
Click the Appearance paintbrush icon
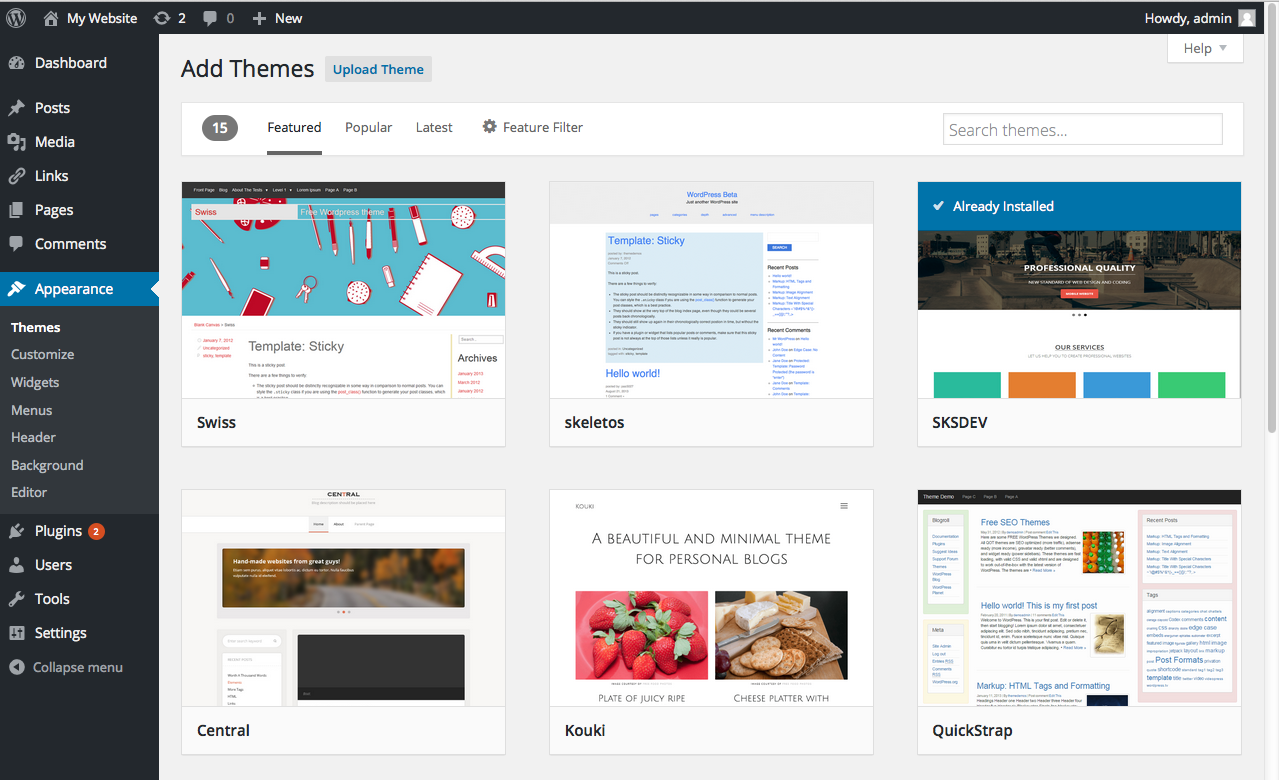[x=17, y=289]
